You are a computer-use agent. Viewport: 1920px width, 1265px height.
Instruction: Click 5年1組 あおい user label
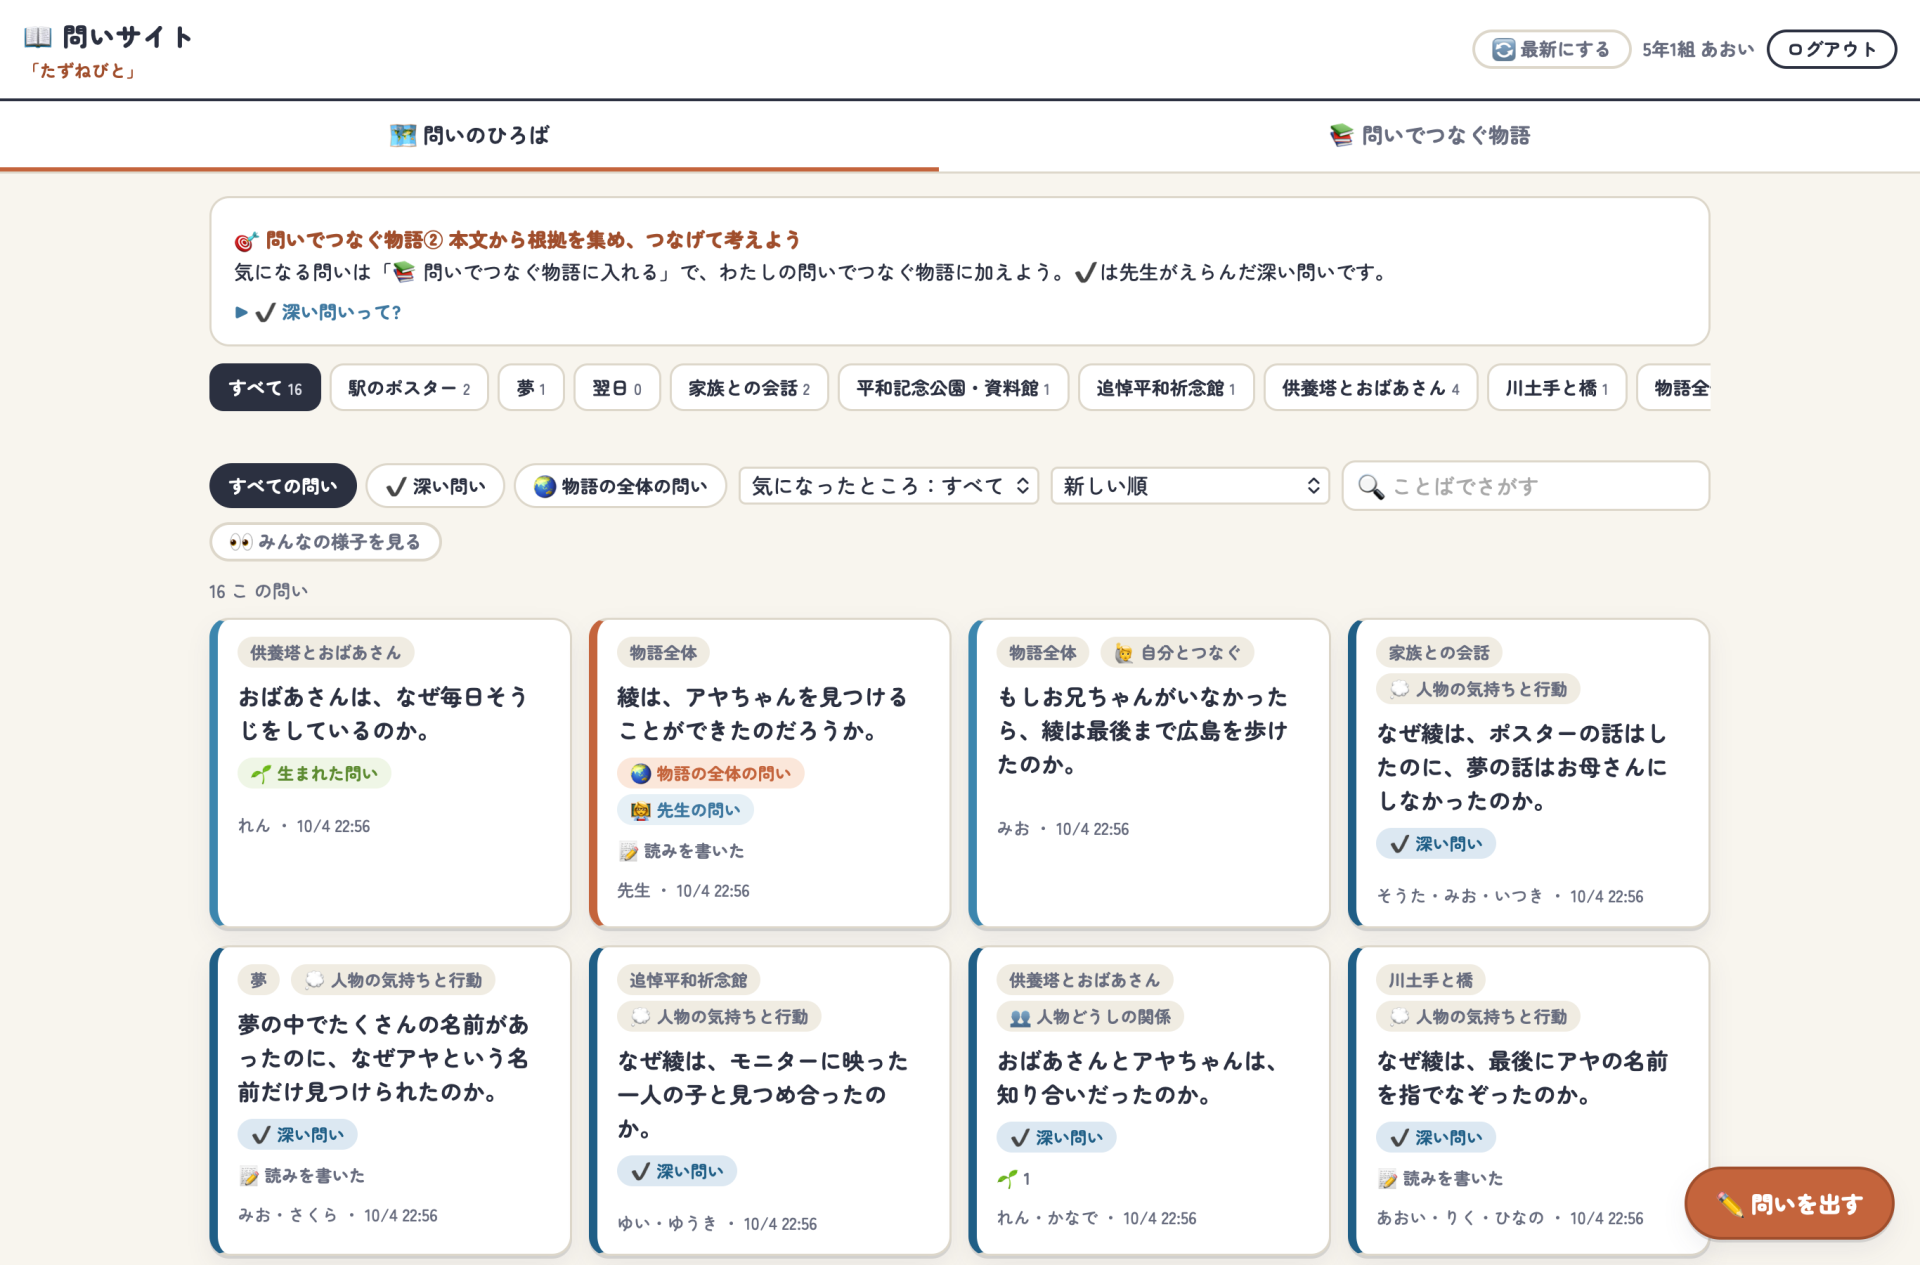click(1697, 49)
